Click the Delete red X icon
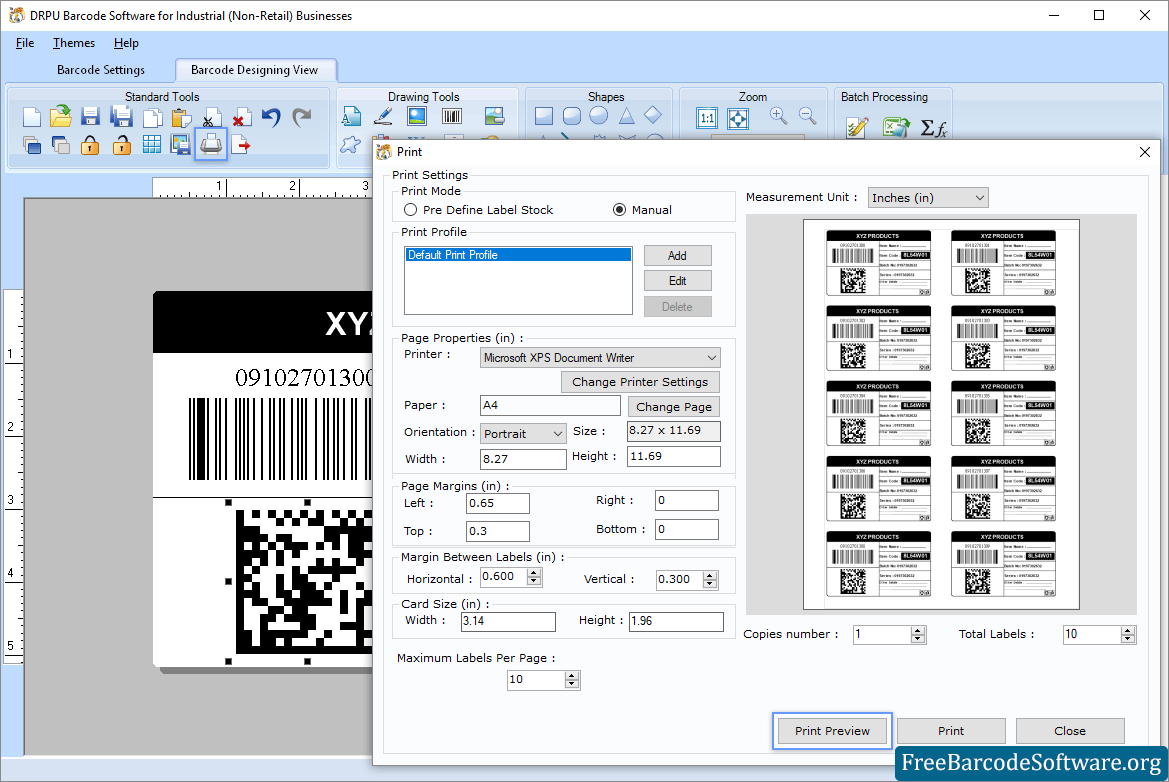 coord(241,118)
